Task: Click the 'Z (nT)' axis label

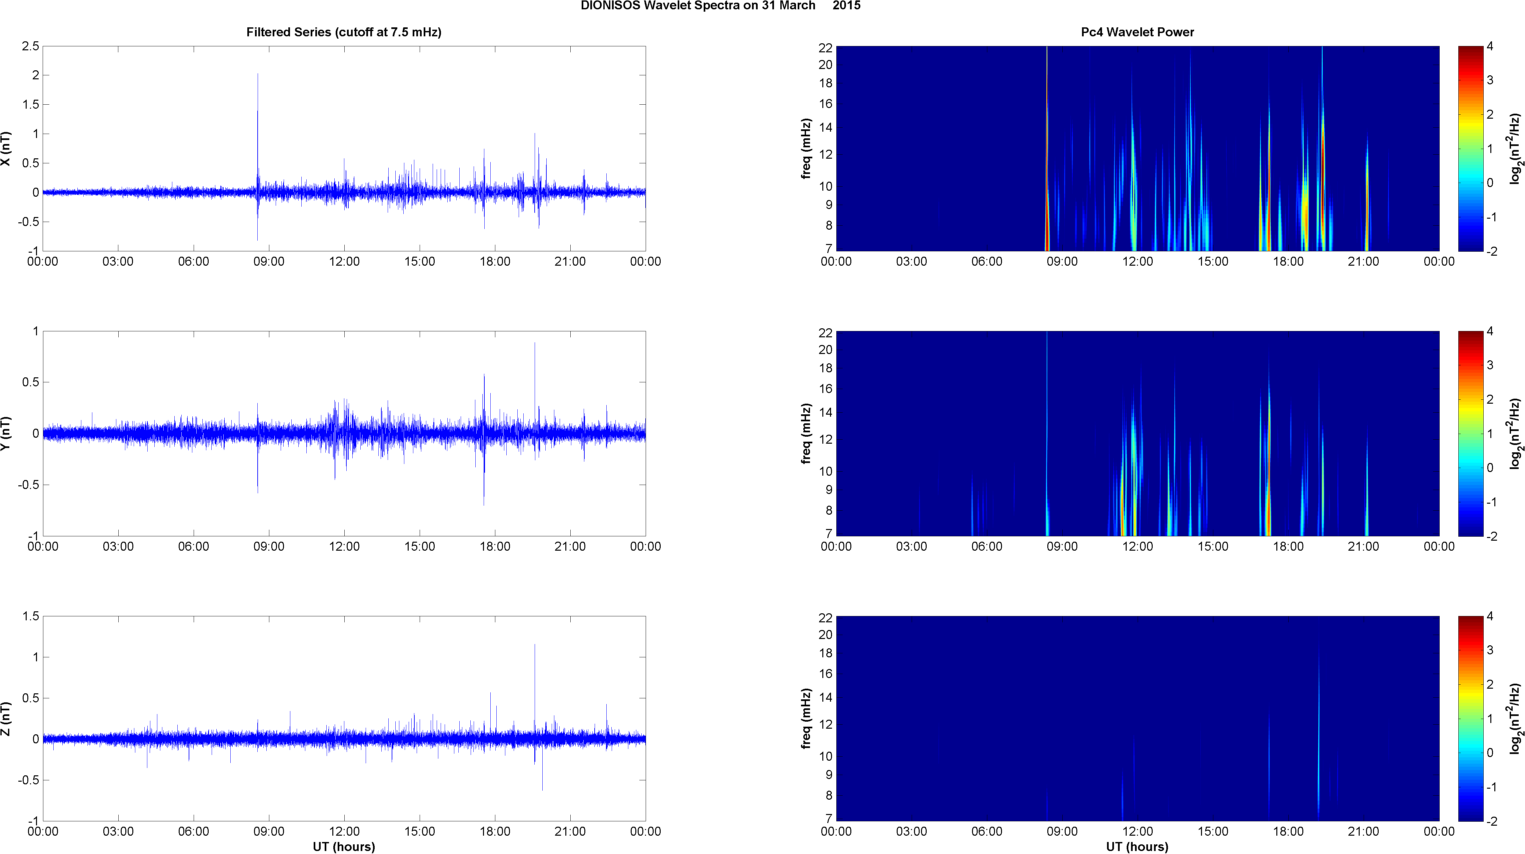Action: coord(6,718)
